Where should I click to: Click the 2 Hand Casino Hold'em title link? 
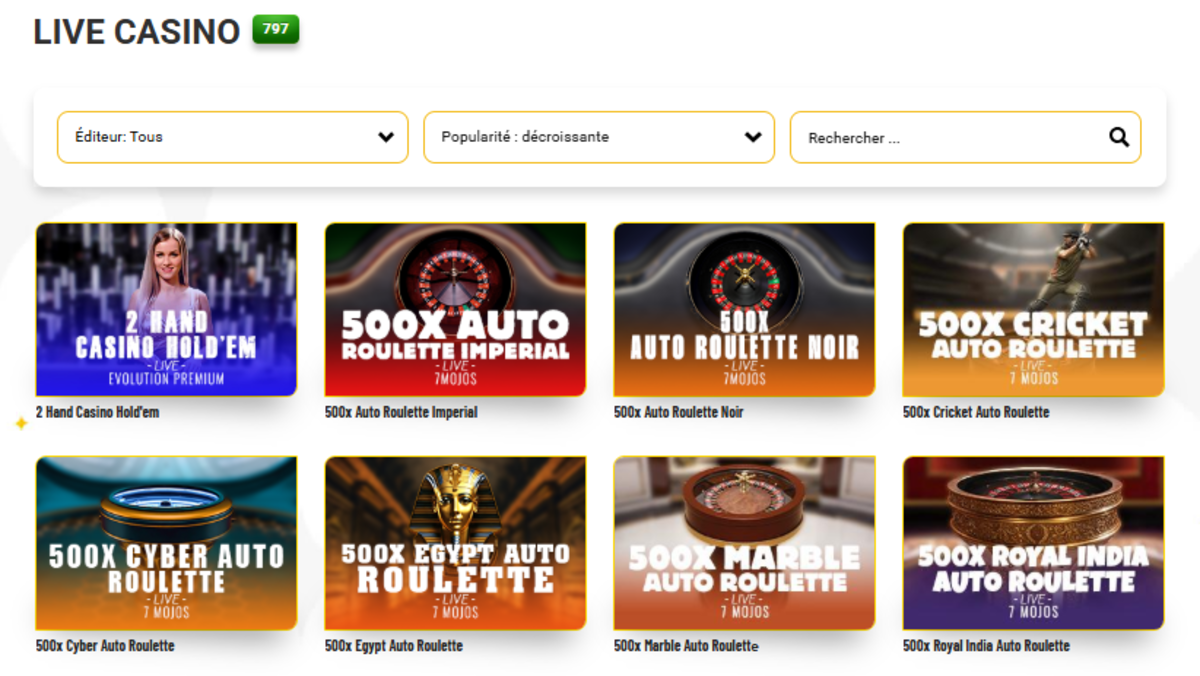[97, 412]
